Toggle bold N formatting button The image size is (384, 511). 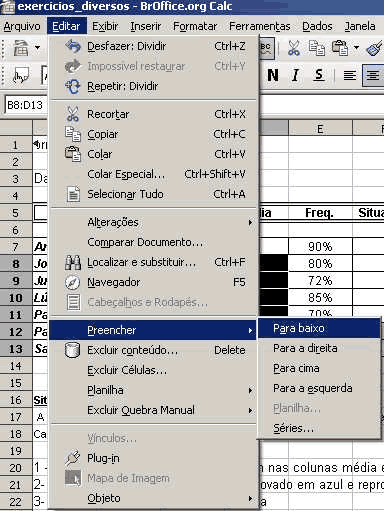[273, 75]
